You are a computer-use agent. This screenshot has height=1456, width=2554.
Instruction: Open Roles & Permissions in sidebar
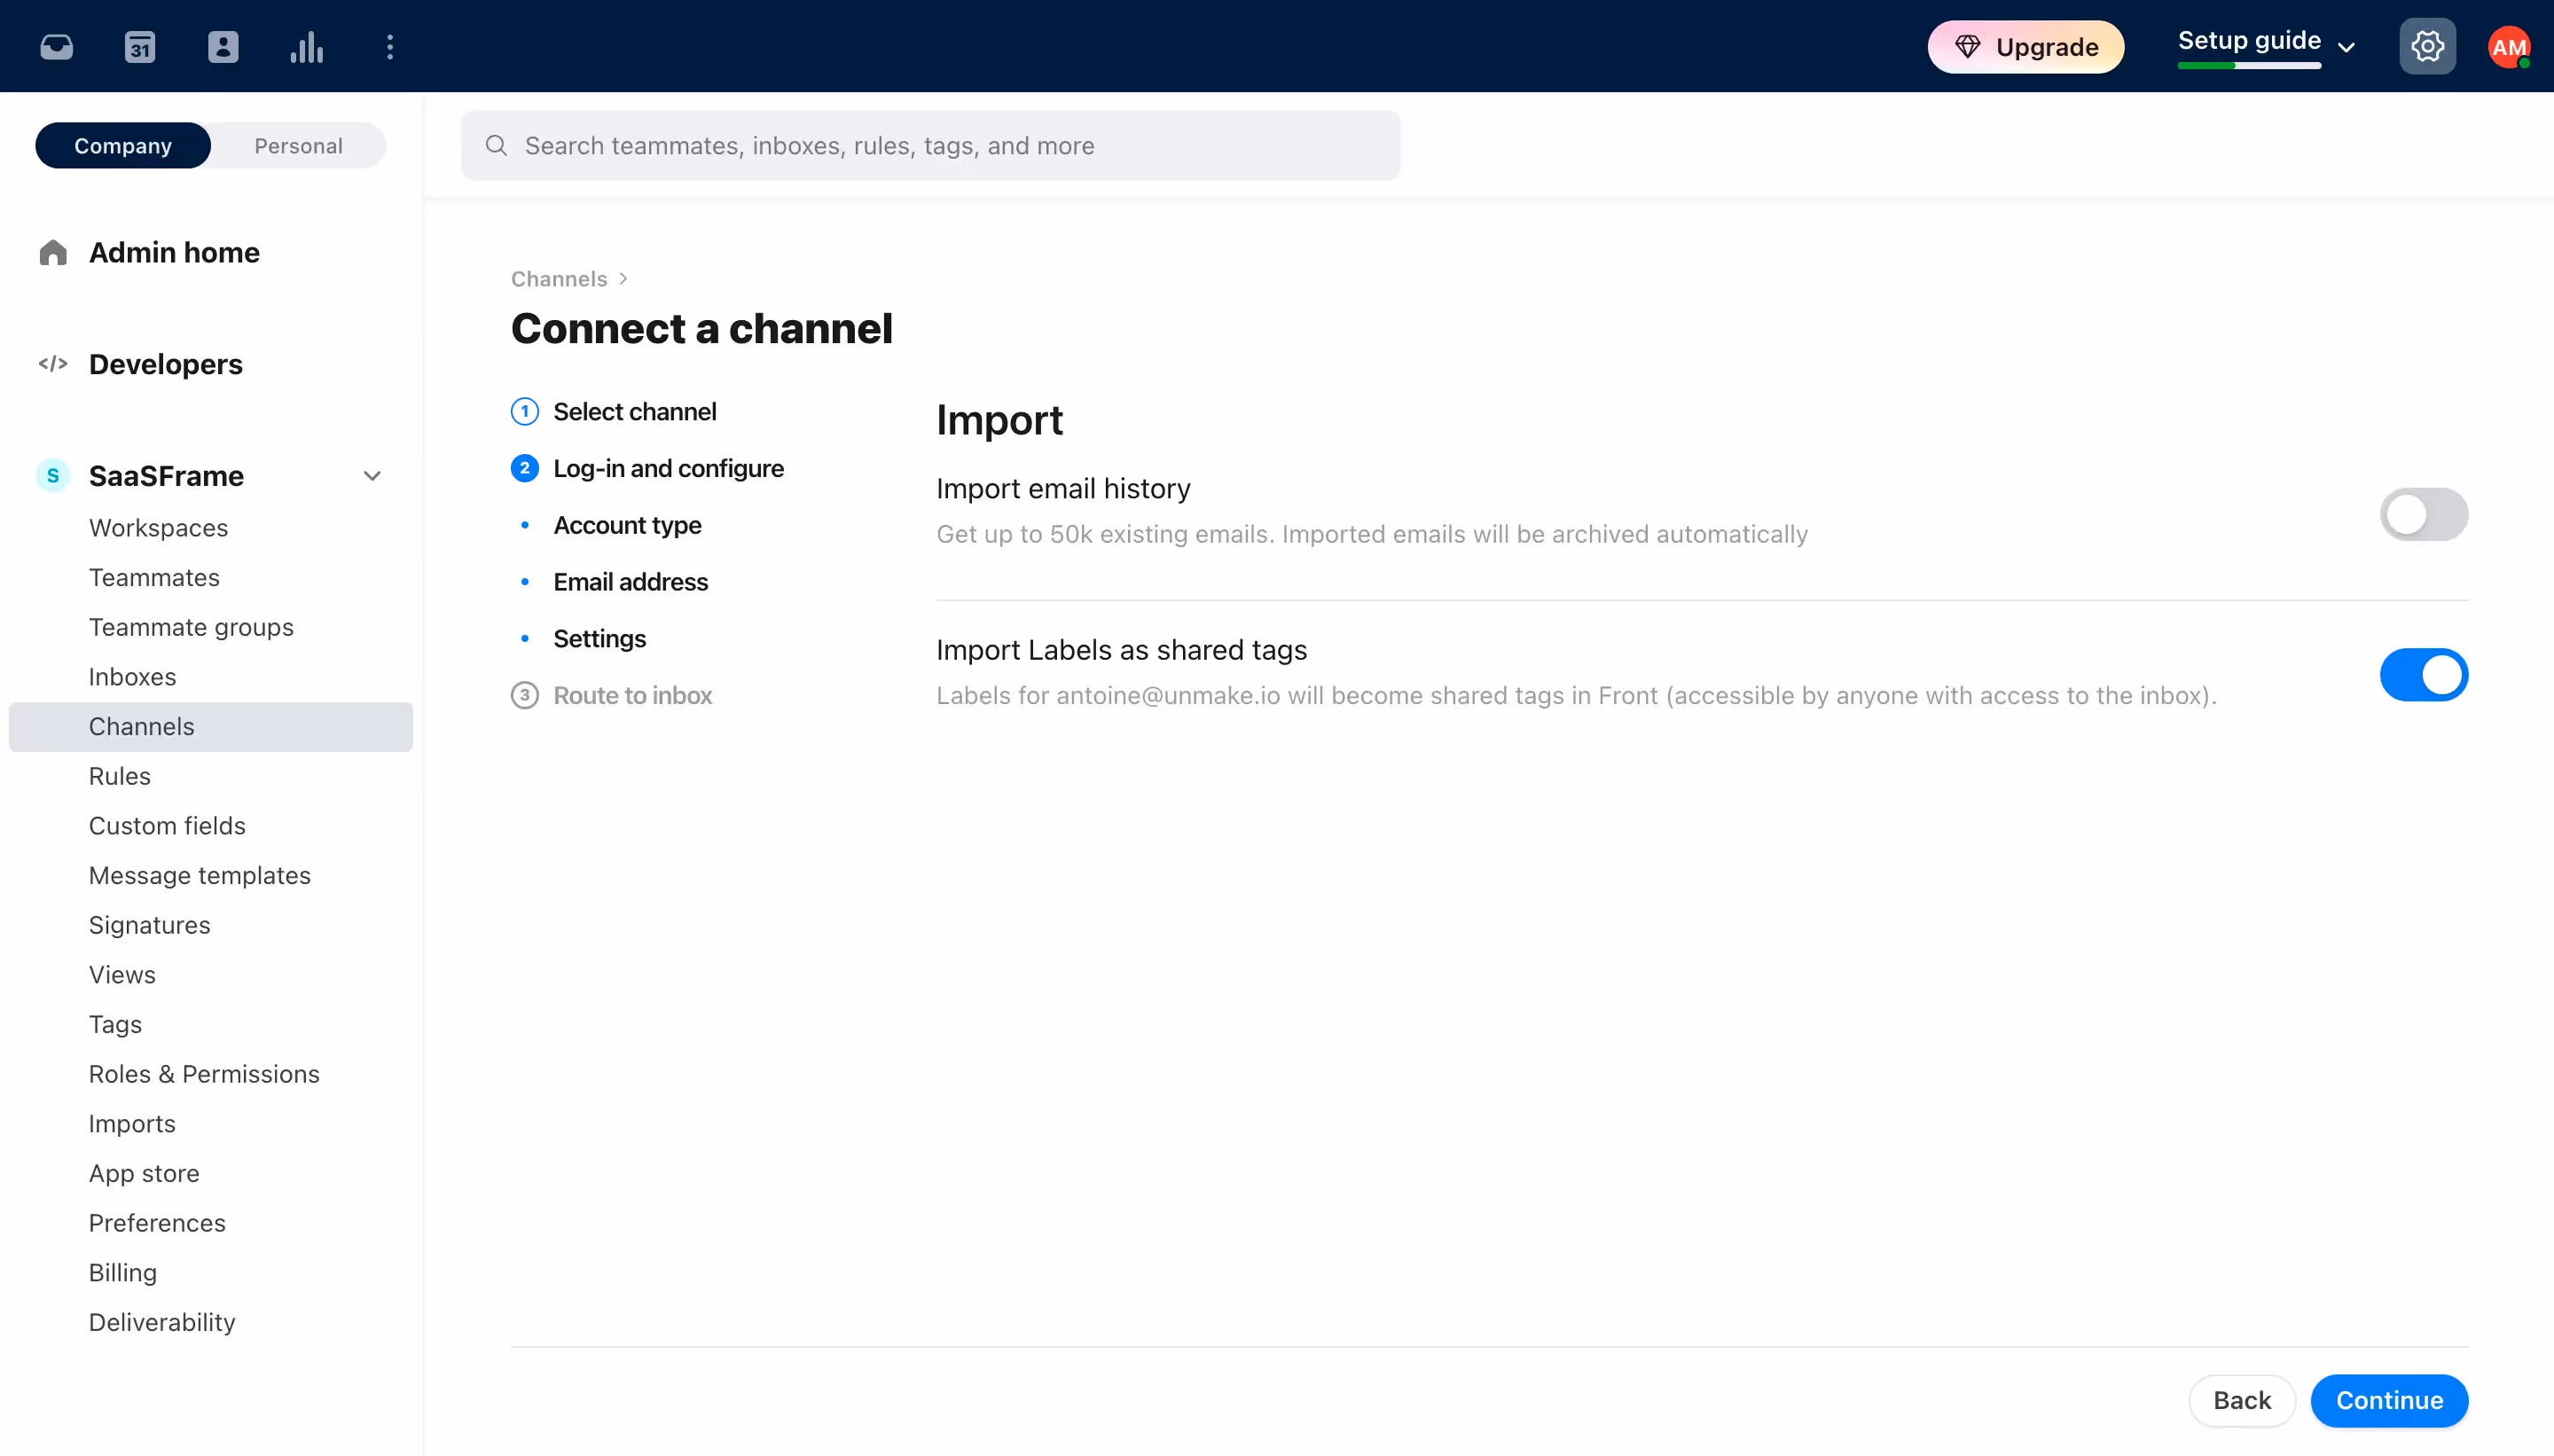click(x=204, y=1074)
